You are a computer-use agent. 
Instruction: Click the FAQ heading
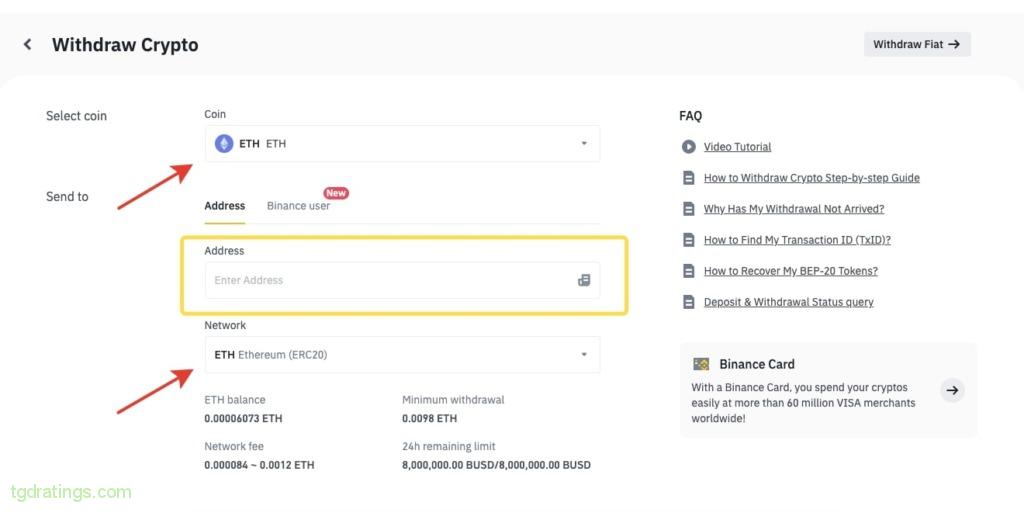pos(690,116)
